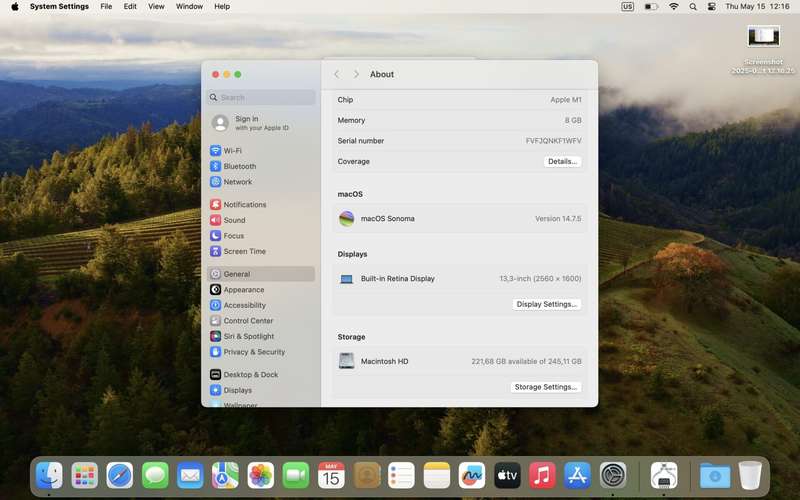Click the Macintosh HD drive icon
Viewport: 800px width, 500px height.
346,361
